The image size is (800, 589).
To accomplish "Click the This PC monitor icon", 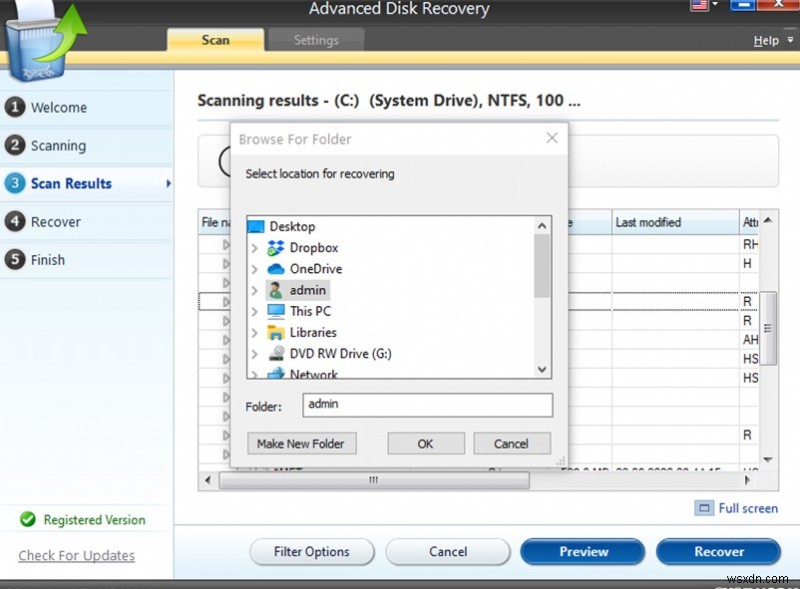I will pyautogui.click(x=276, y=311).
